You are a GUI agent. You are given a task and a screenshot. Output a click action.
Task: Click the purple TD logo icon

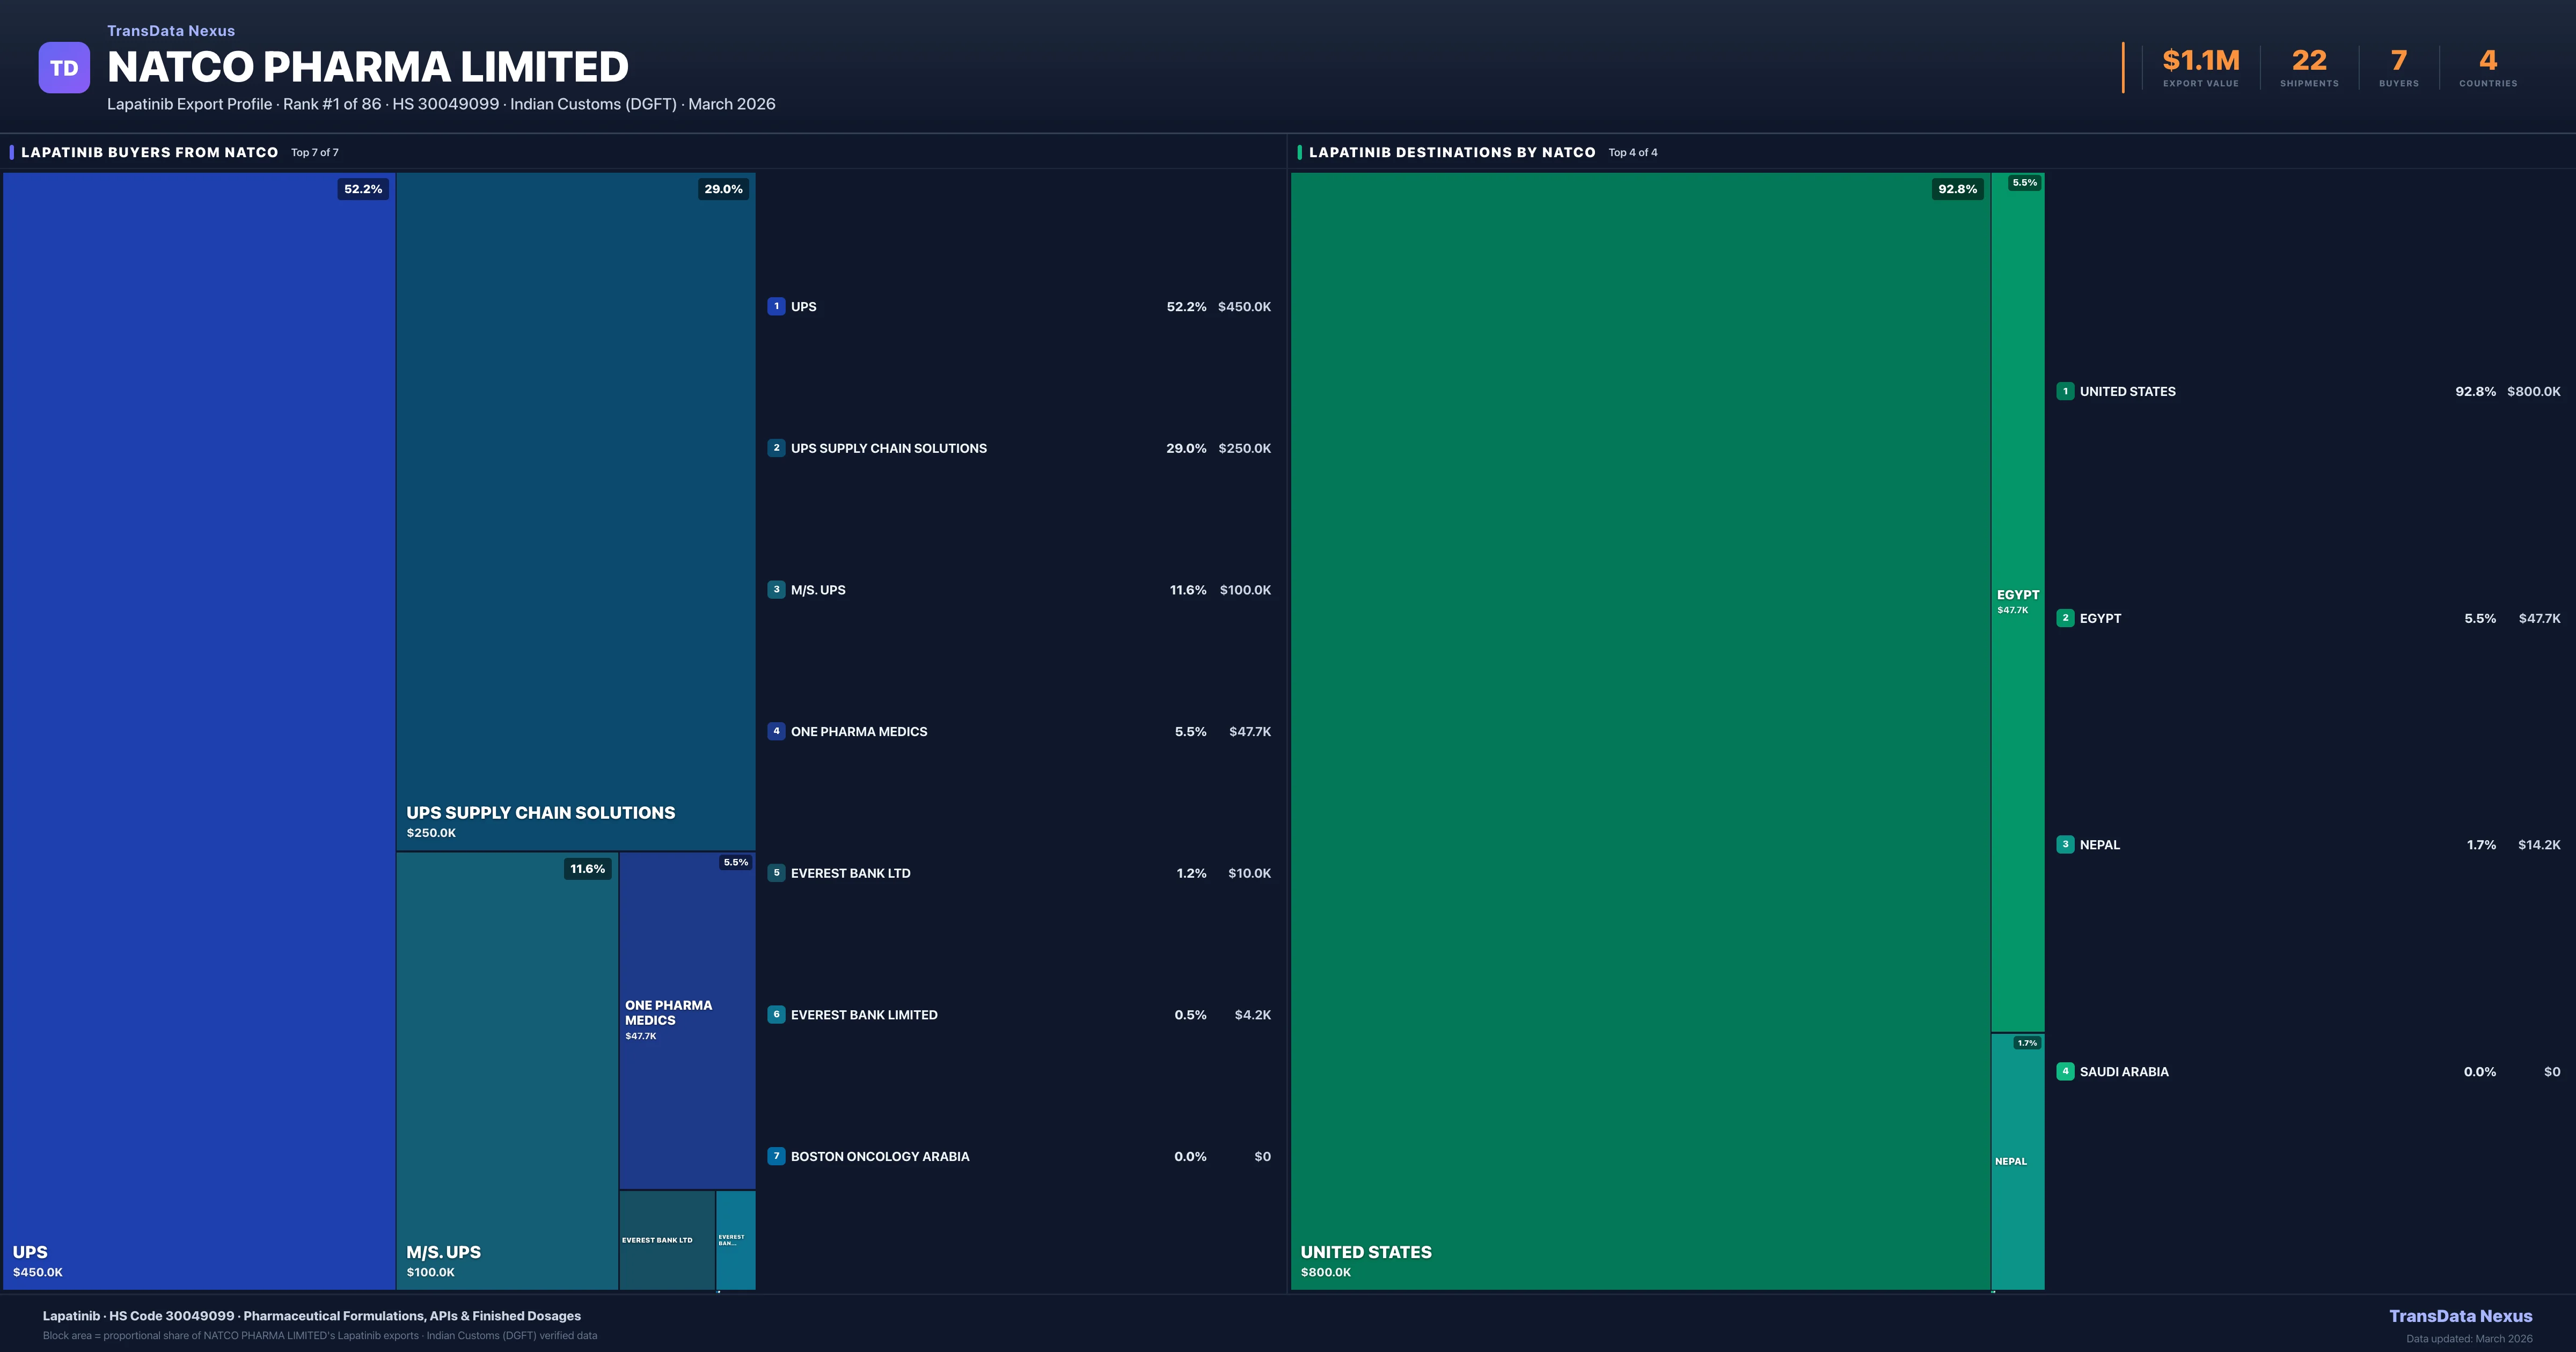point(64,68)
